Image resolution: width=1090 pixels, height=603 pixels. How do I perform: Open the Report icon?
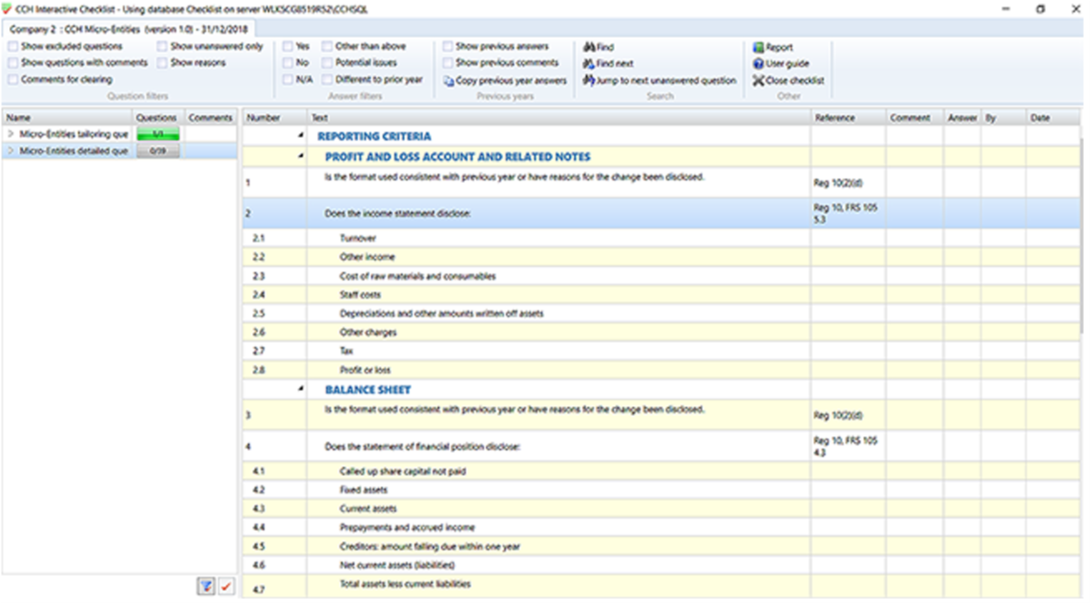click(758, 47)
